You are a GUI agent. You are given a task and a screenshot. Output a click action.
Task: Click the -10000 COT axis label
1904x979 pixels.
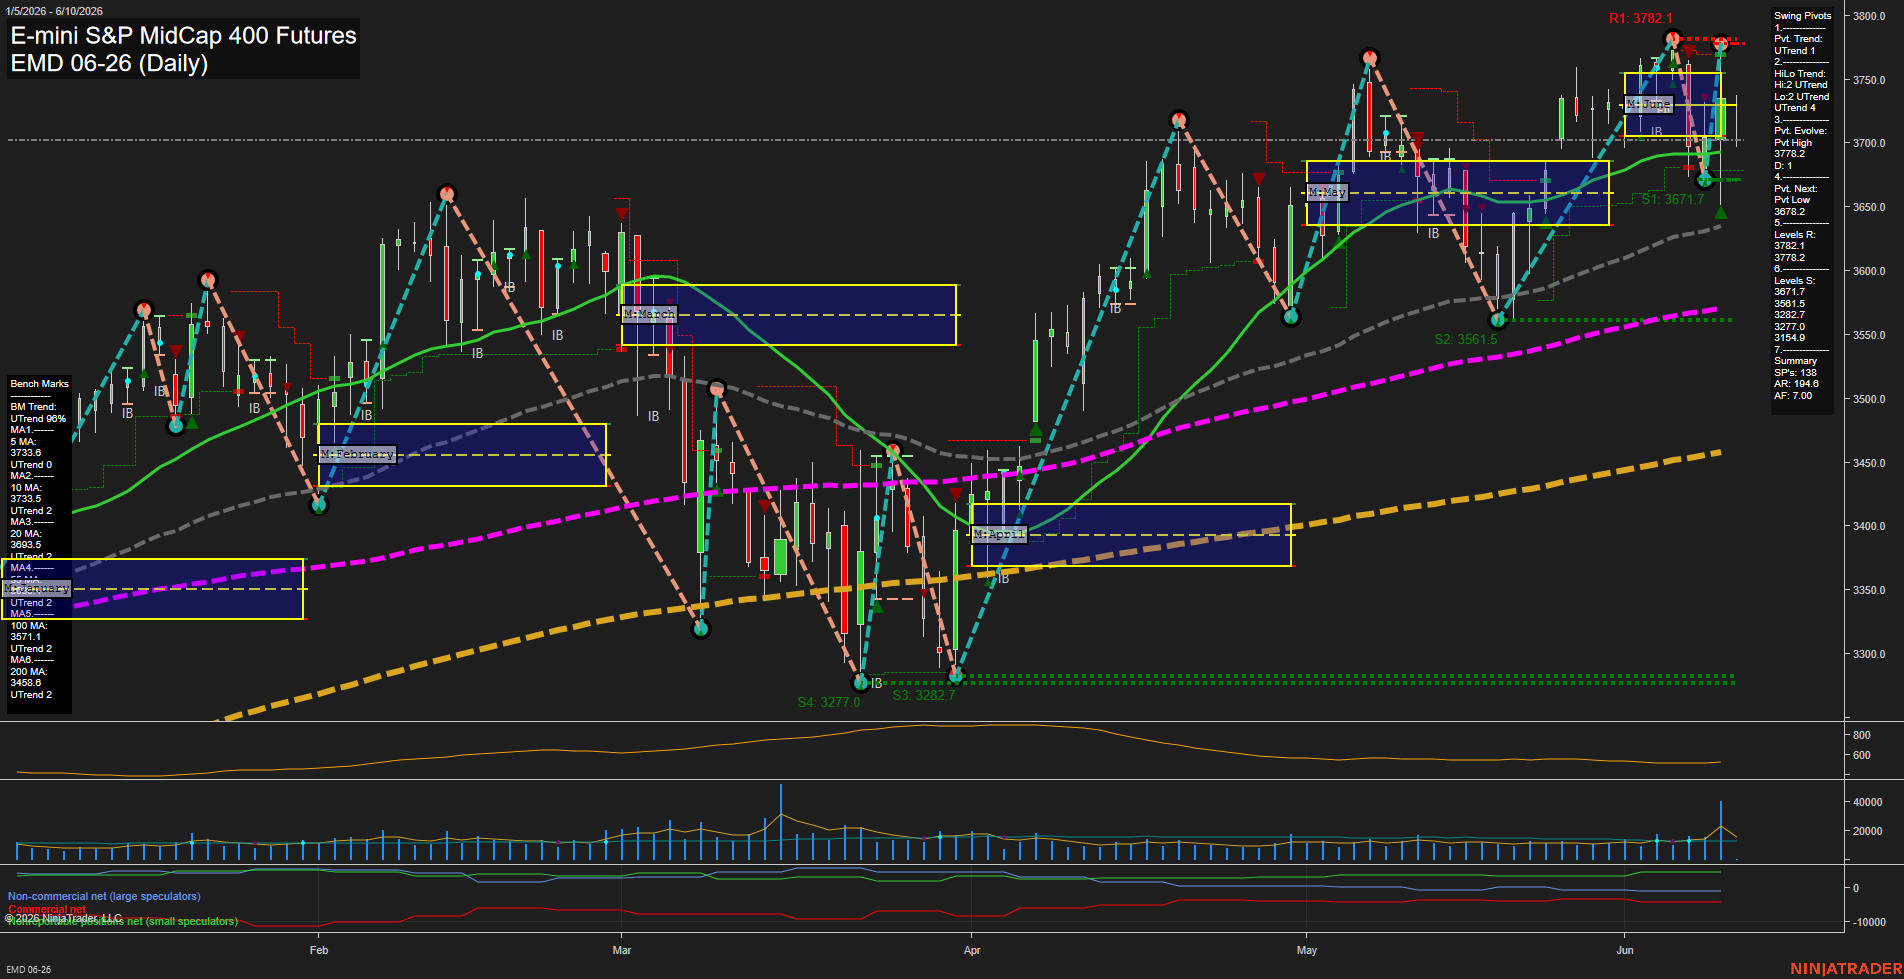(1869, 922)
